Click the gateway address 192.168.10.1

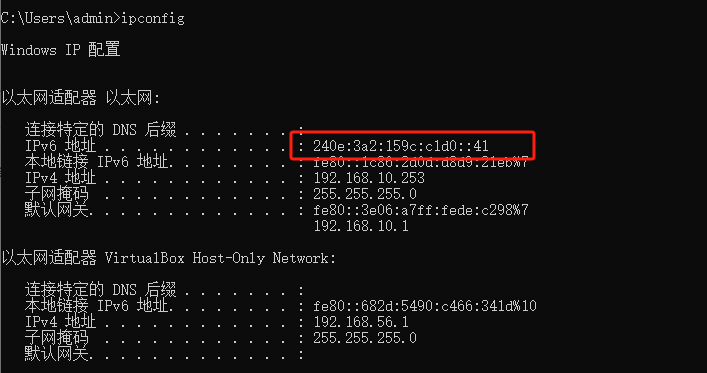pos(361,226)
